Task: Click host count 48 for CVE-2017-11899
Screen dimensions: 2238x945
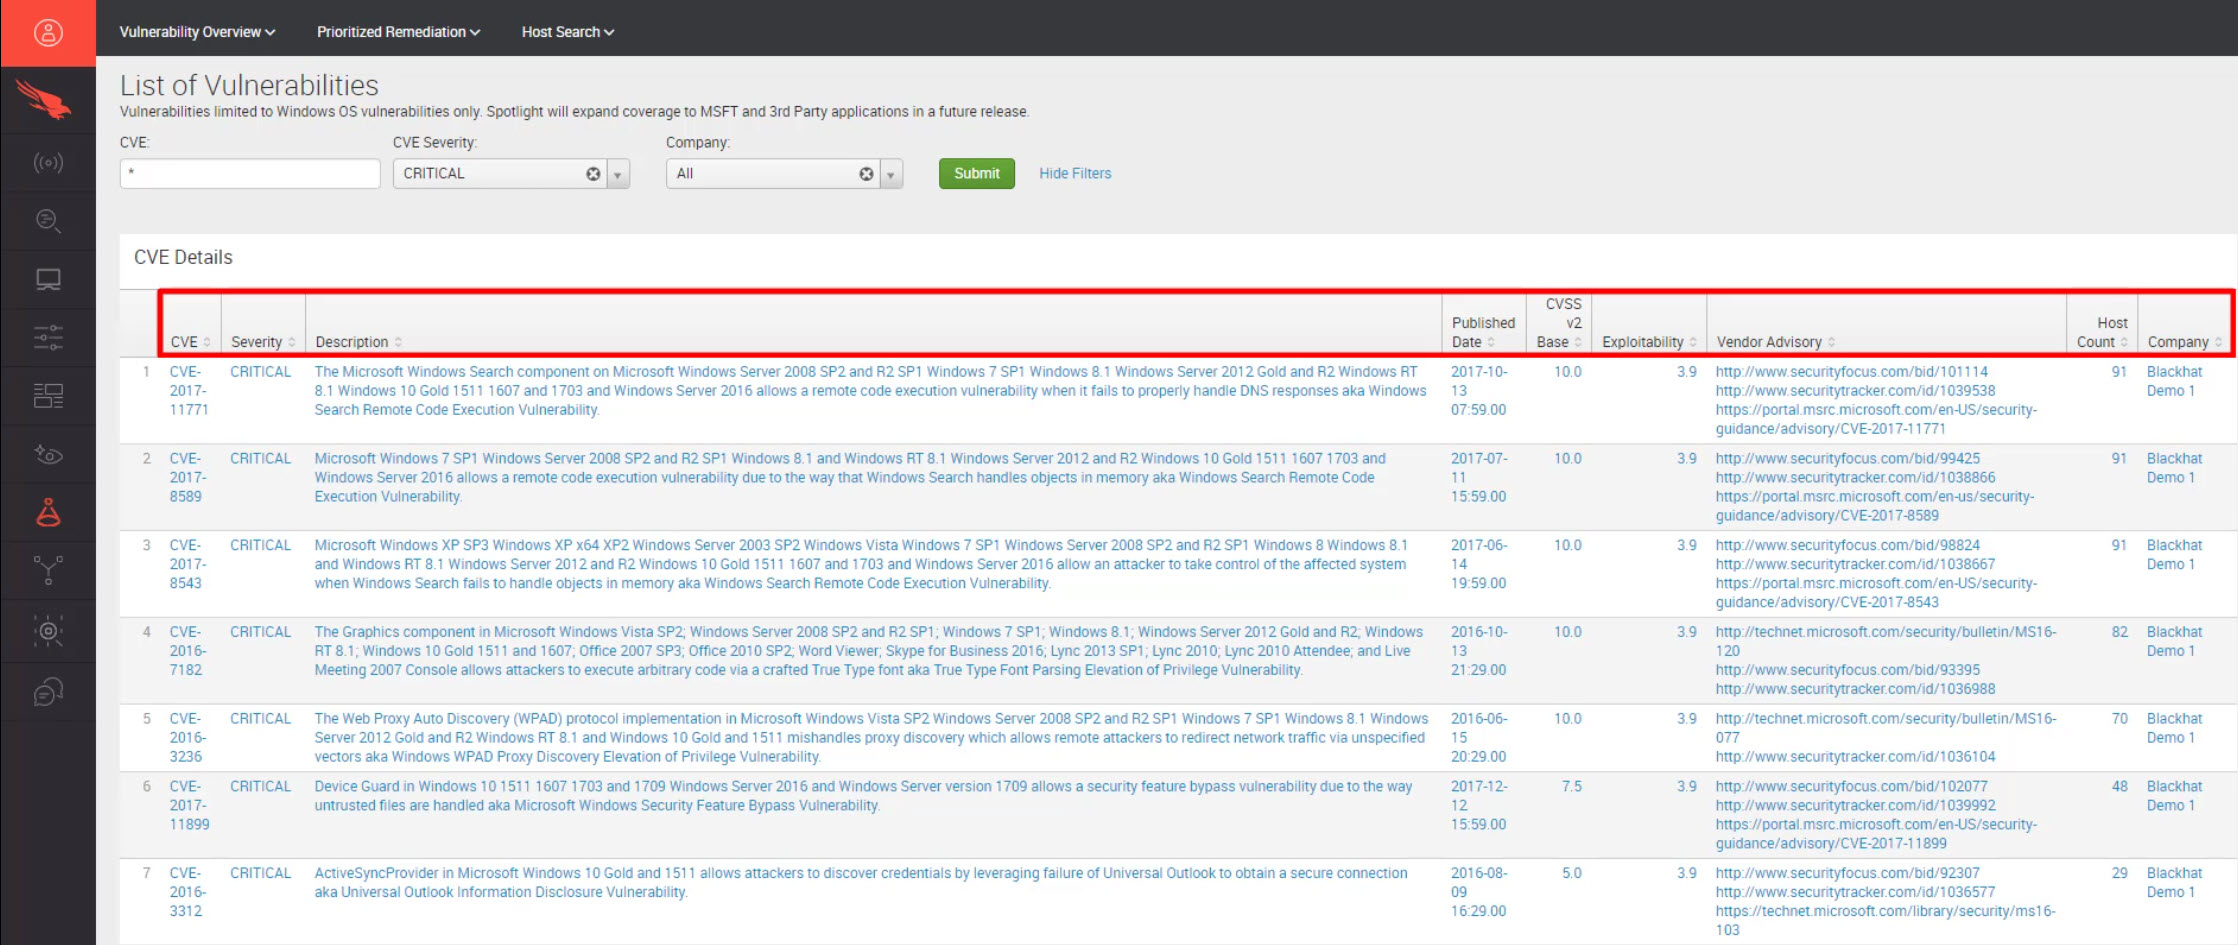Action: pyautogui.click(x=2119, y=787)
